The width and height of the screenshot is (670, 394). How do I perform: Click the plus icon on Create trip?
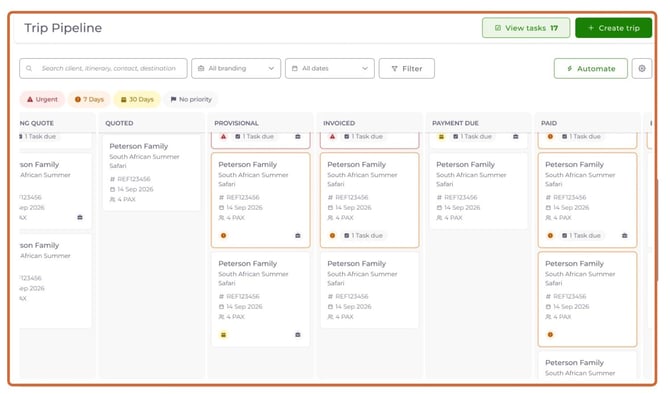click(x=591, y=28)
